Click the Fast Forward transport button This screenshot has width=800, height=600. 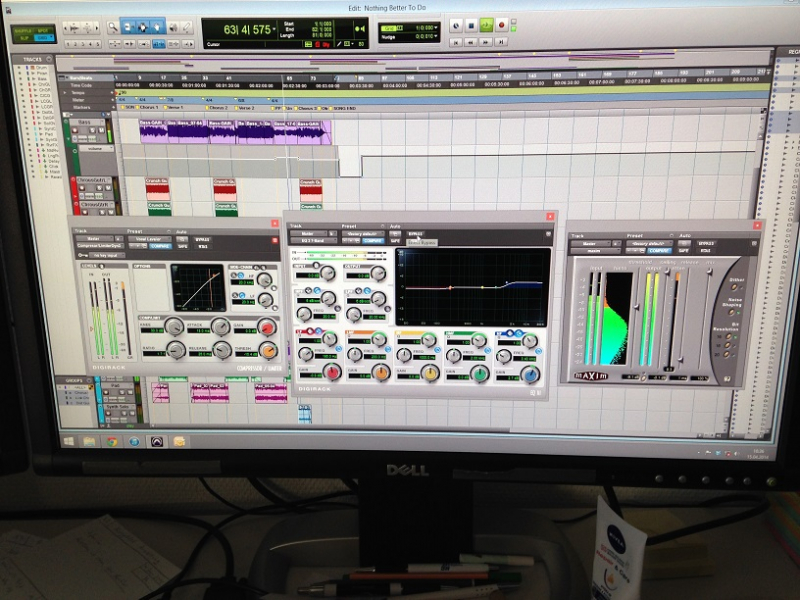(486, 42)
